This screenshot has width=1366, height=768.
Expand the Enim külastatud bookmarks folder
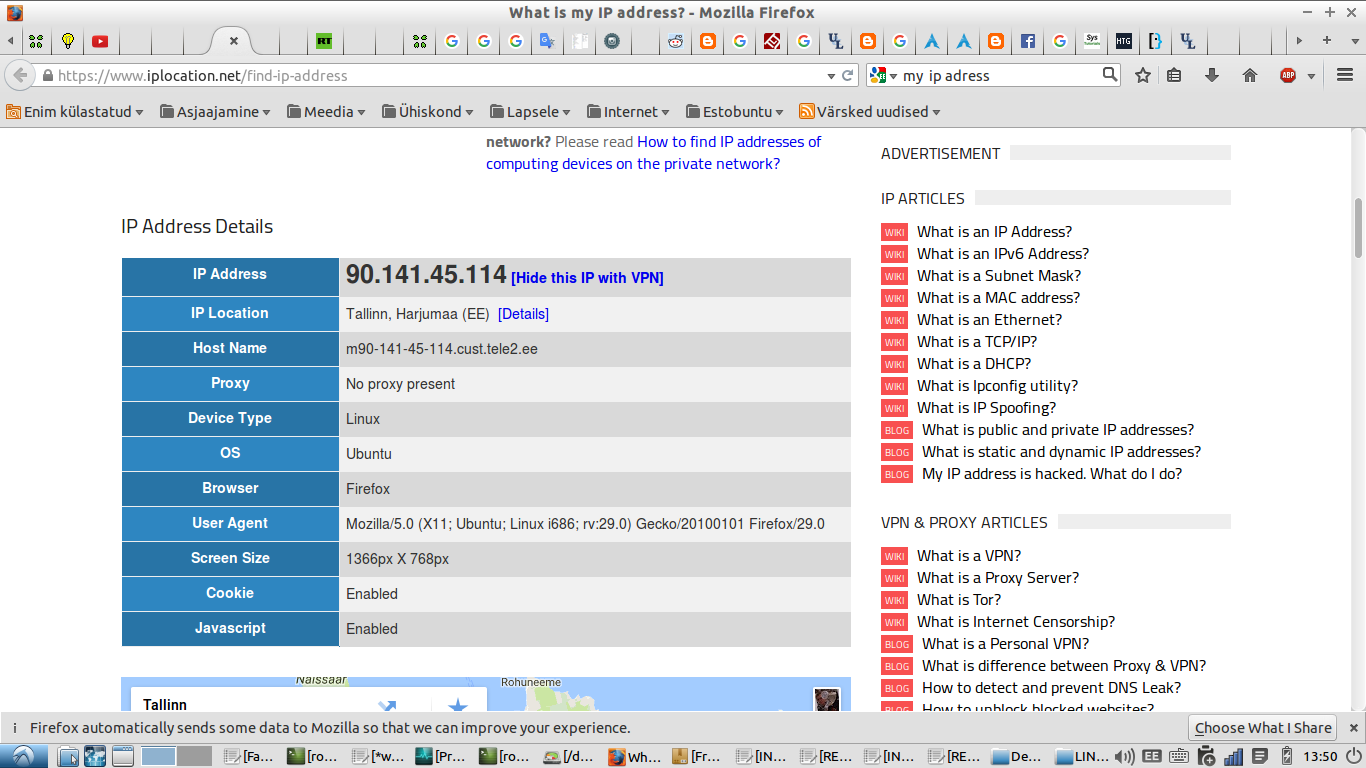tap(75, 112)
